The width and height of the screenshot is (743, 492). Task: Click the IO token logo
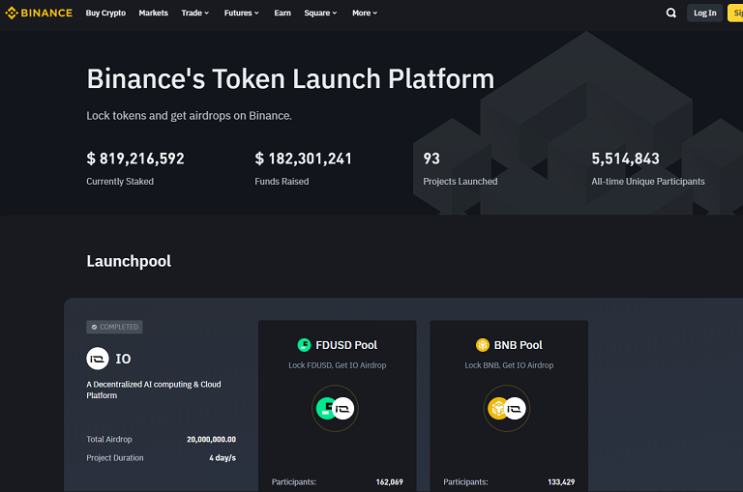coord(98,359)
